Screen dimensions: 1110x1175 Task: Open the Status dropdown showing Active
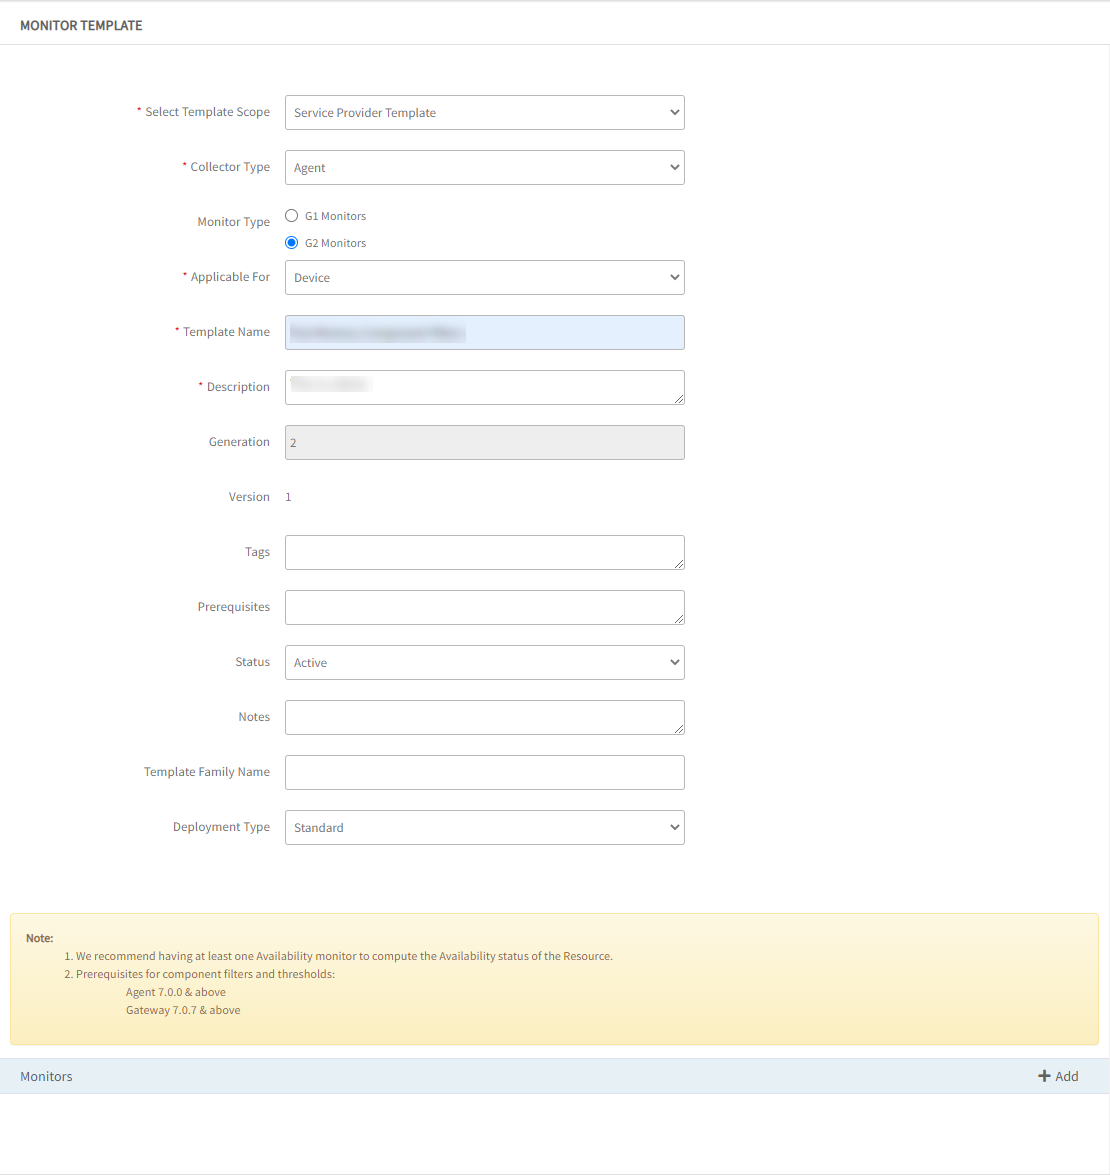(484, 662)
